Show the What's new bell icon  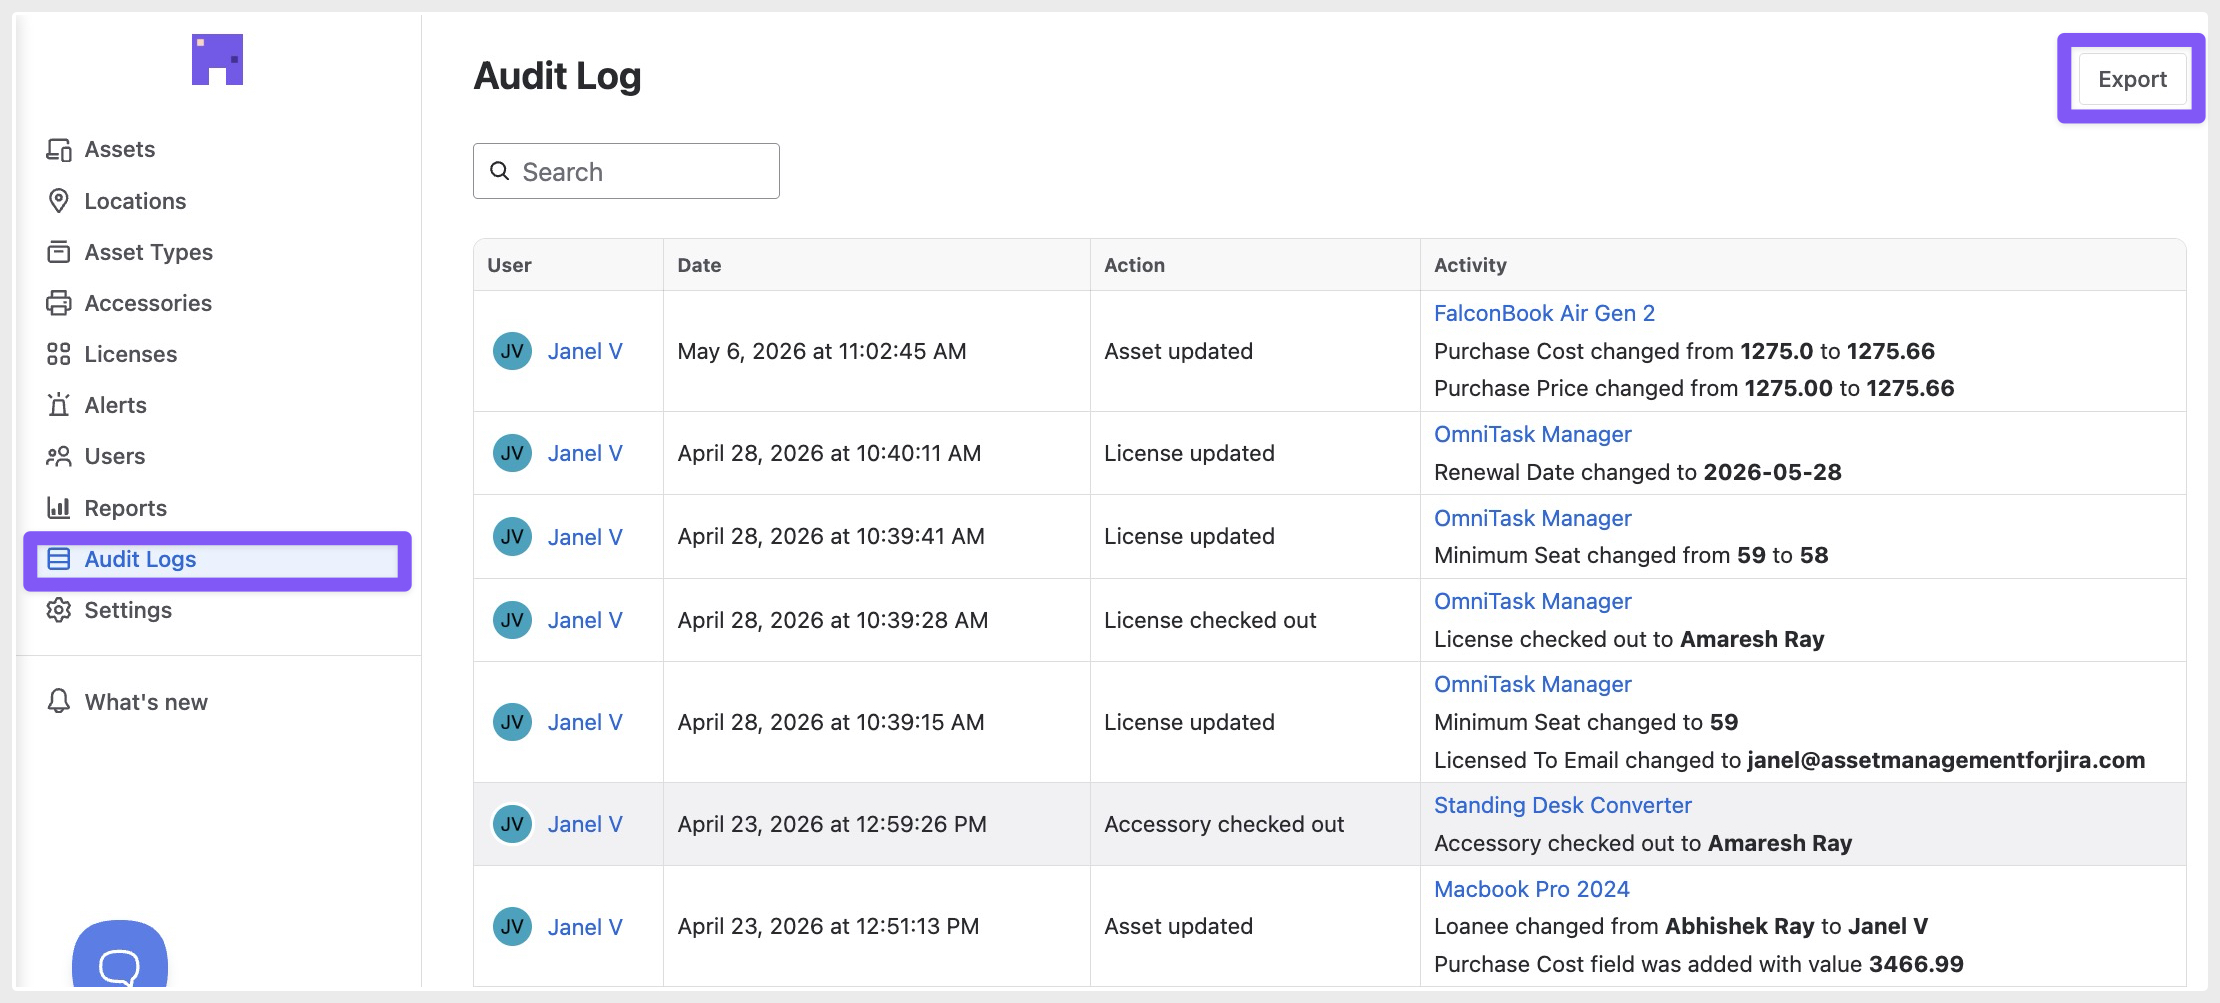[x=59, y=701]
